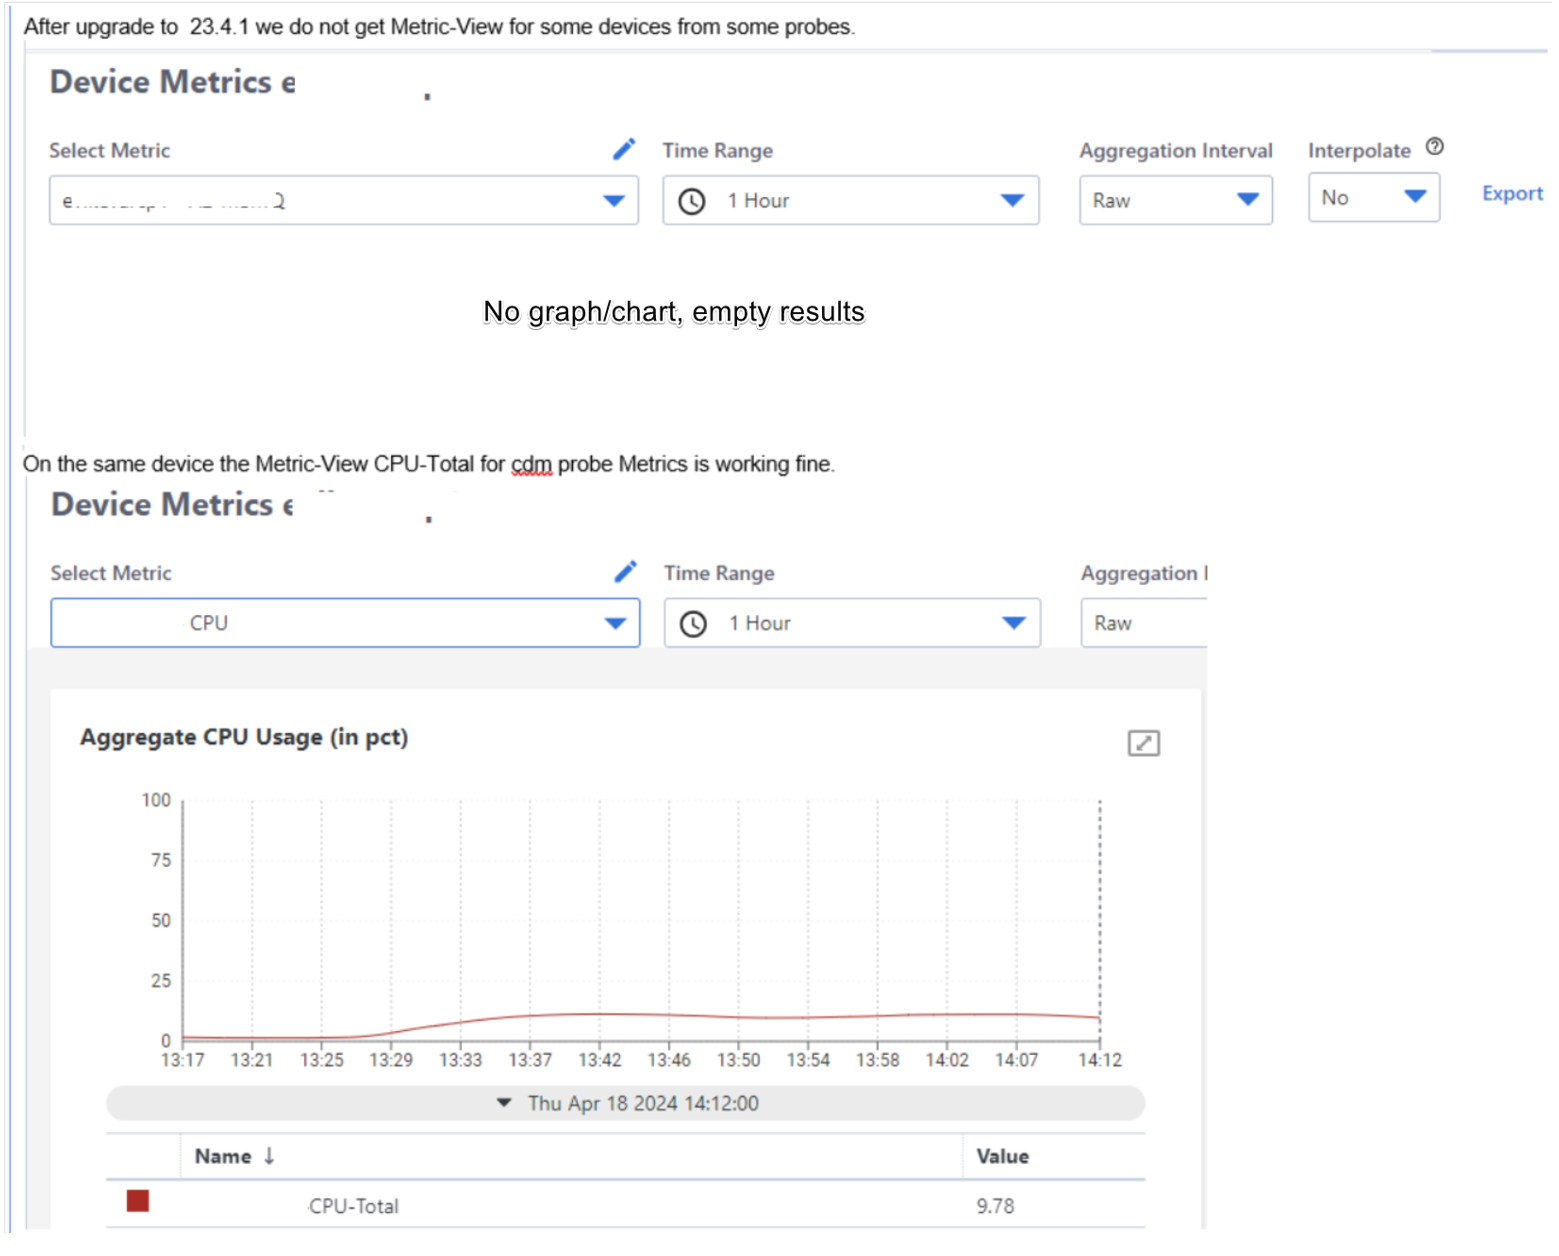Click clock icon in lower Time Range

pyautogui.click(x=693, y=624)
